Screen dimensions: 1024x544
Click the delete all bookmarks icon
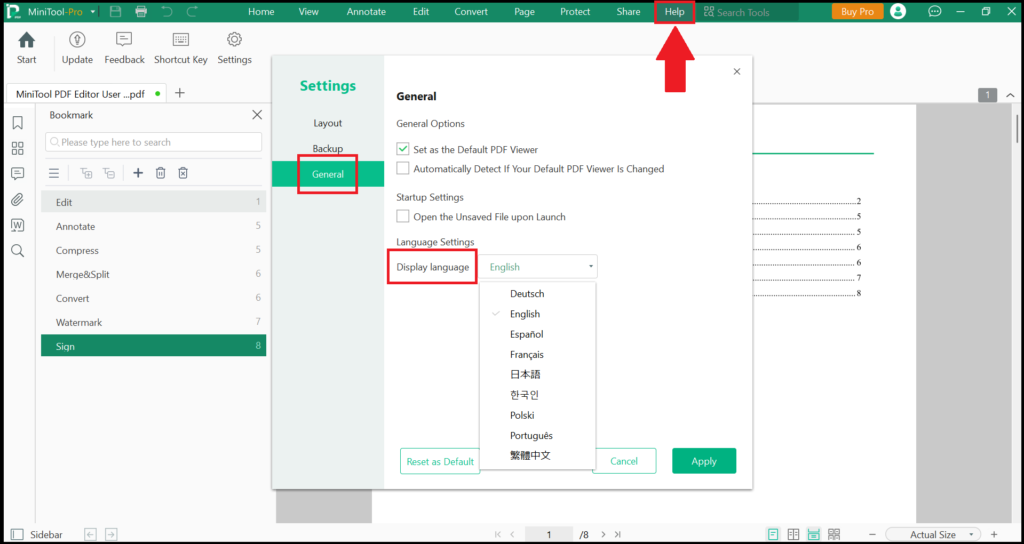[x=184, y=173]
